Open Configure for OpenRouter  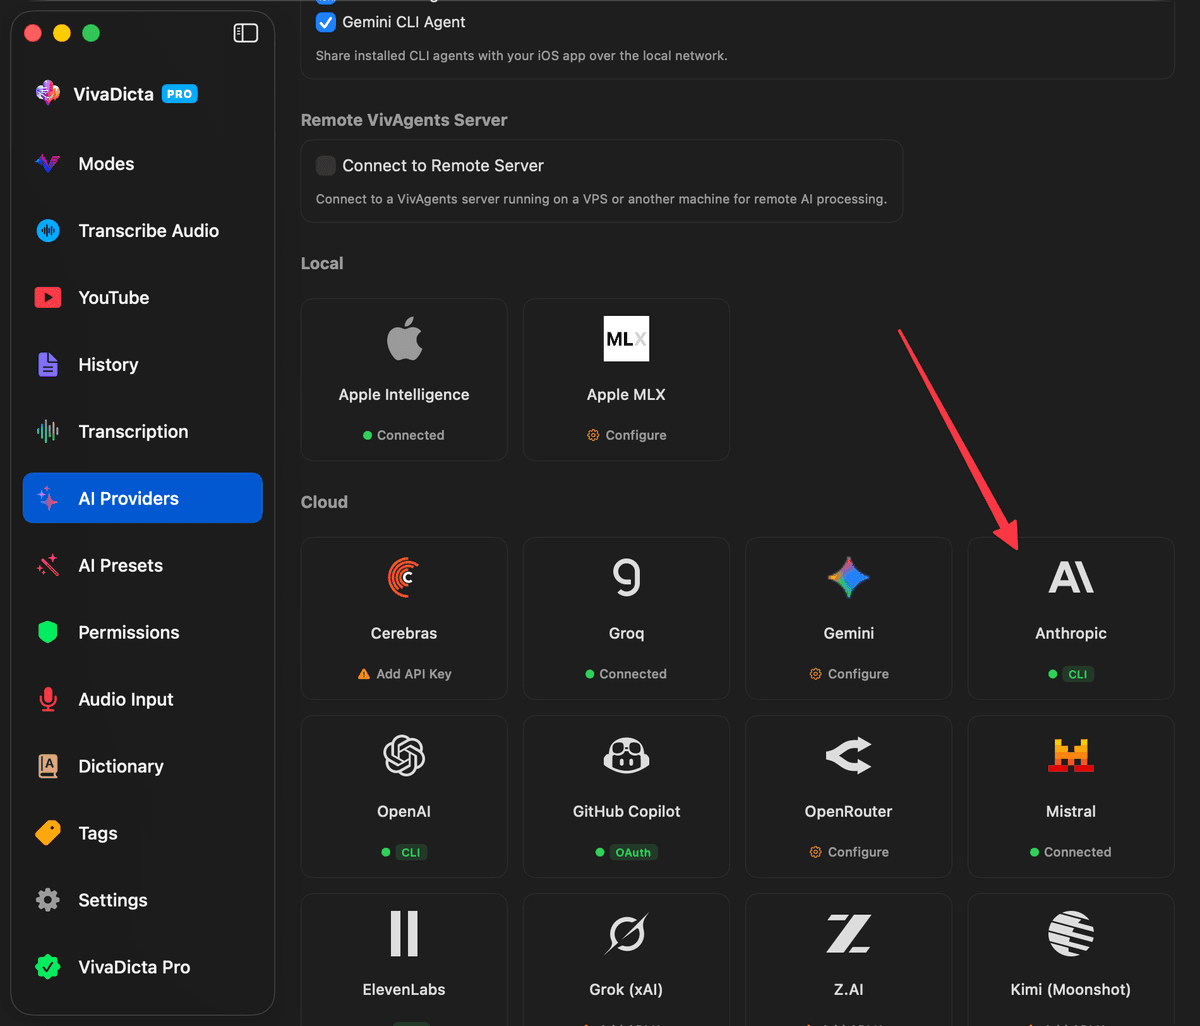click(848, 851)
